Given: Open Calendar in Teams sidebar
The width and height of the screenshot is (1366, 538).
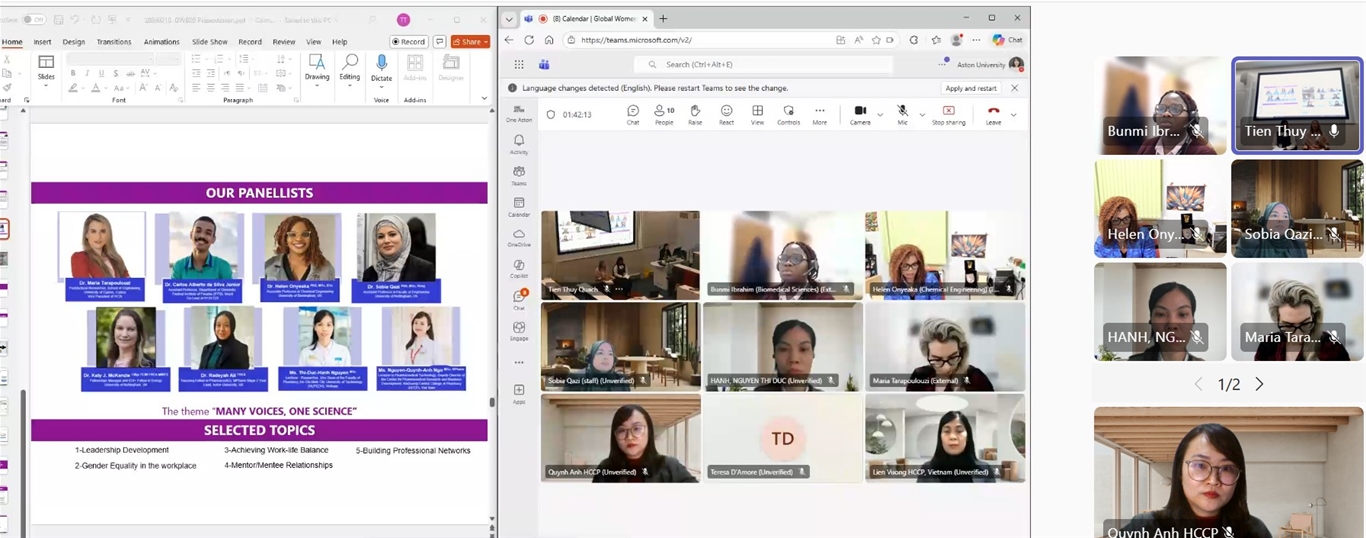Looking at the screenshot, I should 519,206.
